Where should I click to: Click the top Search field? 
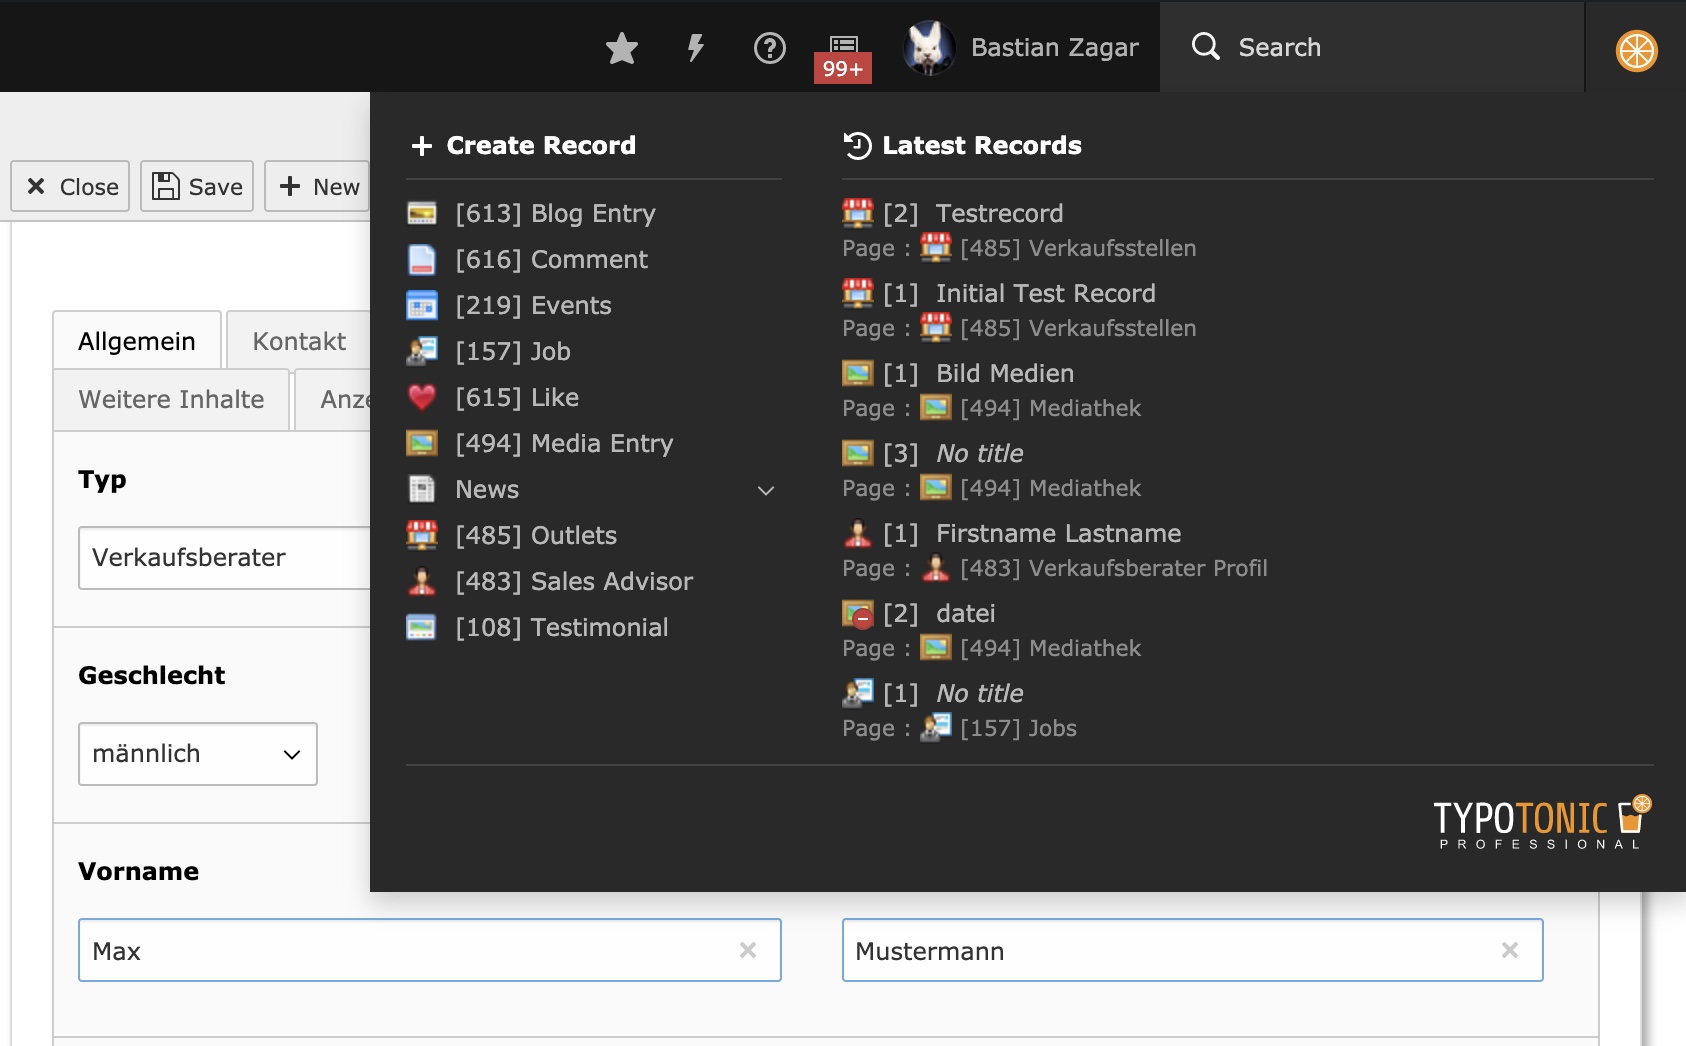(1372, 47)
